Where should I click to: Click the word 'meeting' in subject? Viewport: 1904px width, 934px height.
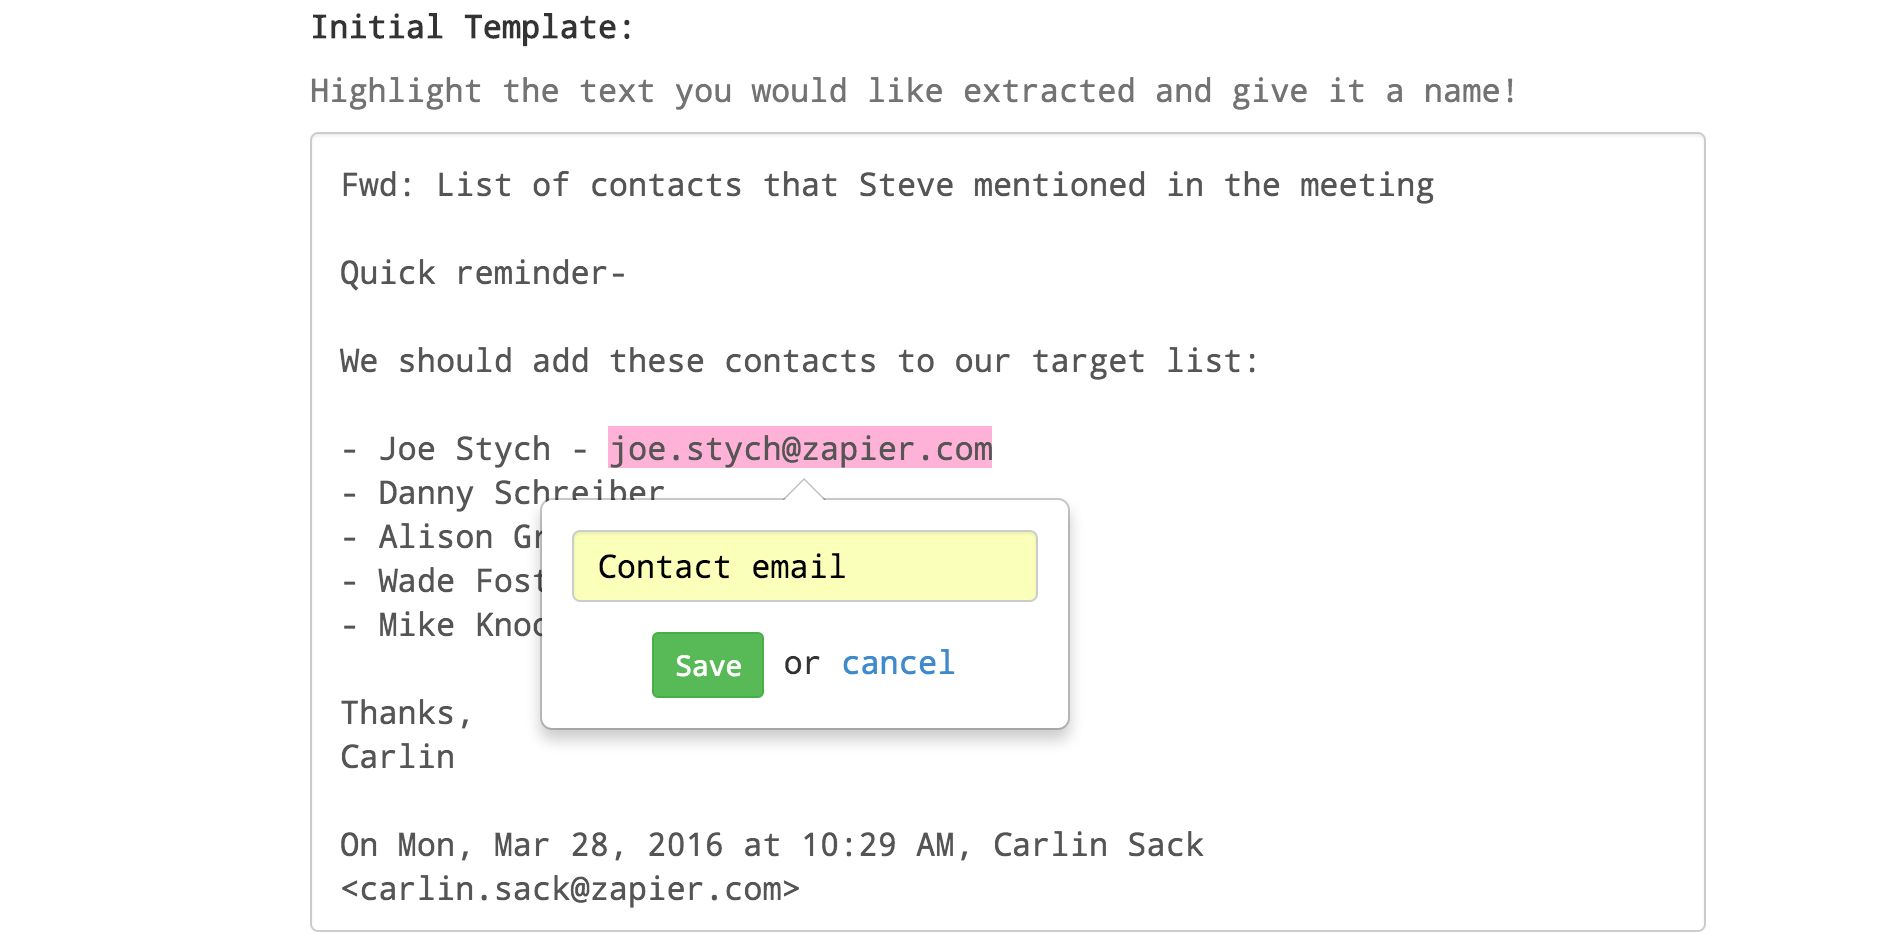pos(1366,186)
